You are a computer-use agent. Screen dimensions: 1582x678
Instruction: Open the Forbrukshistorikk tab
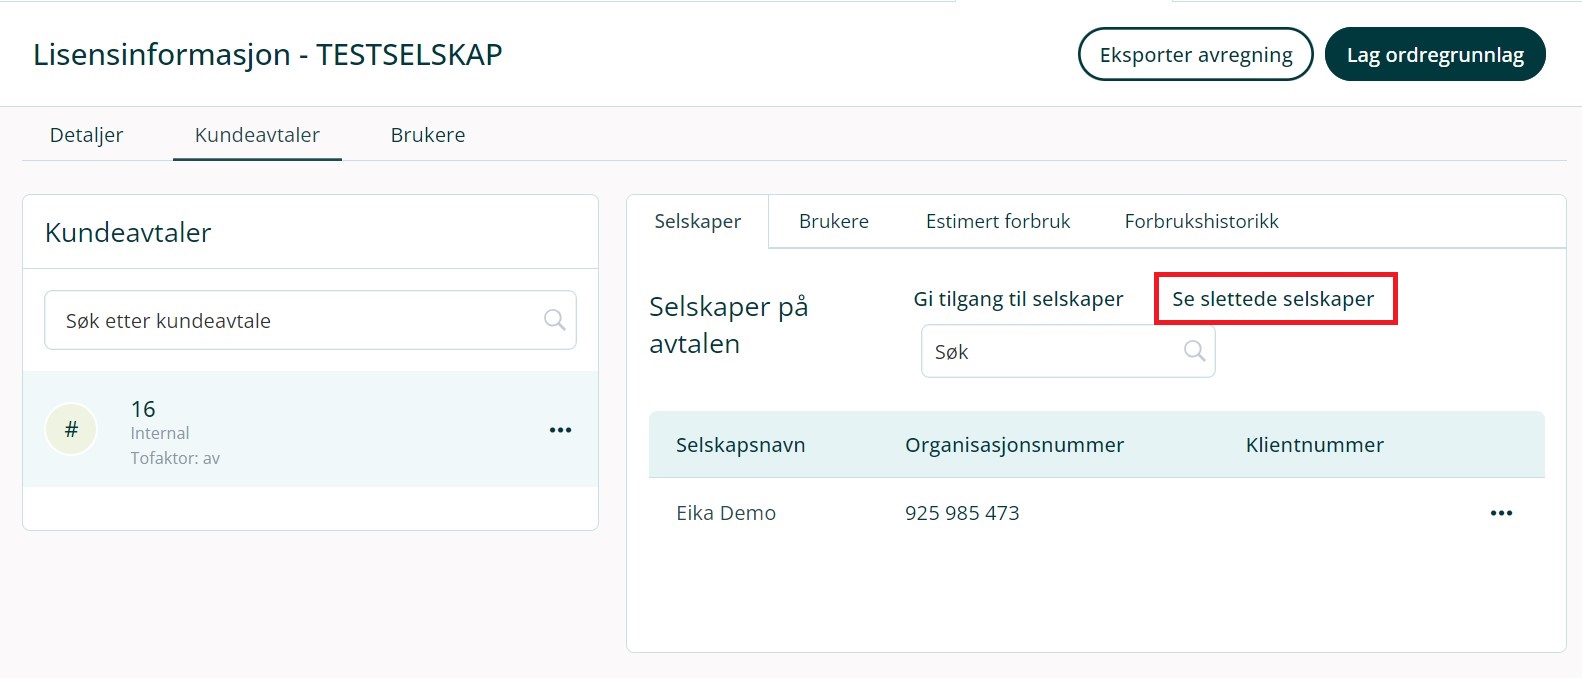1201,221
